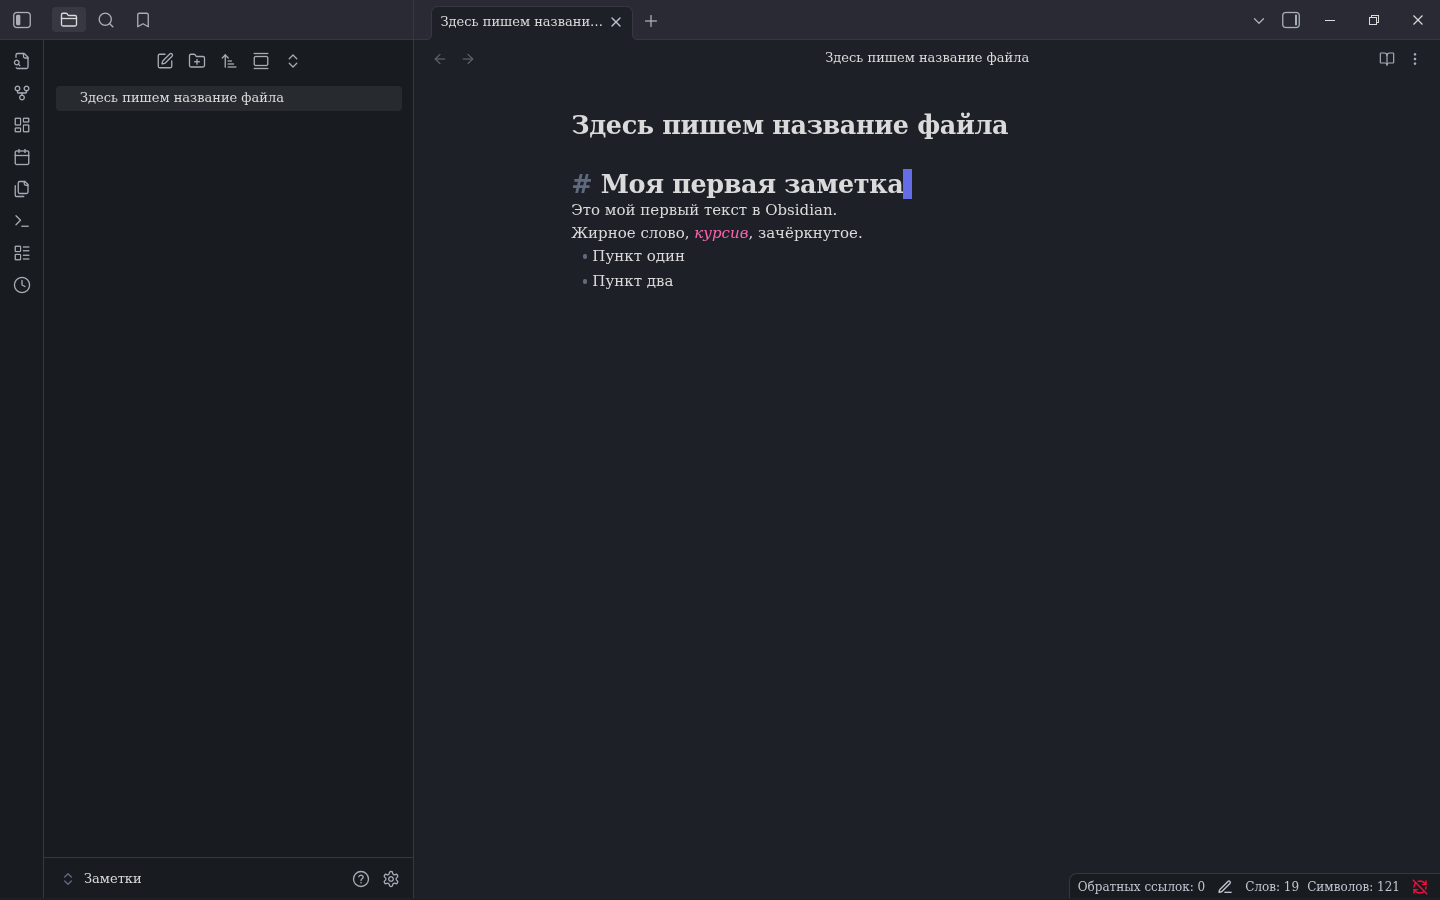
Task: Click the insert template ribbon icon
Action: [x=22, y=189]
